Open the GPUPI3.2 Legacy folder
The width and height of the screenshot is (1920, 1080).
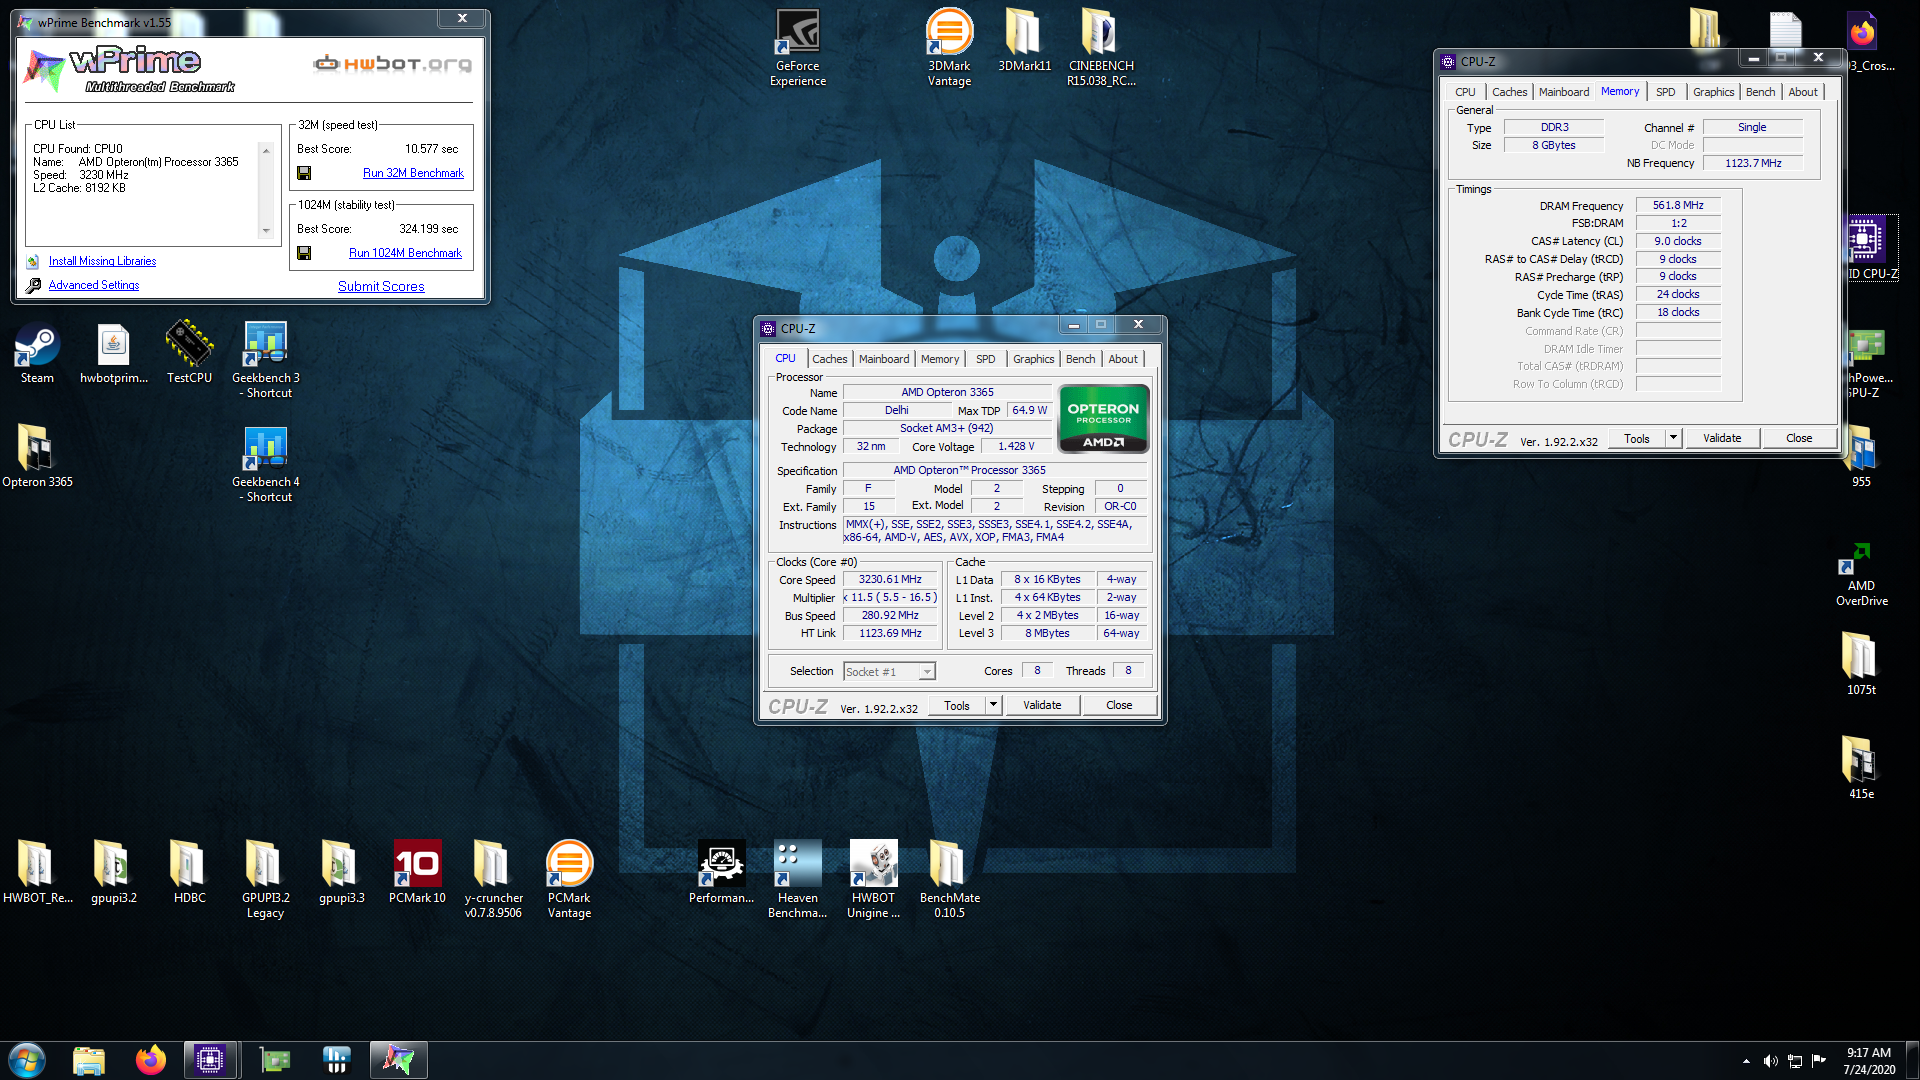tap(265, 880)
